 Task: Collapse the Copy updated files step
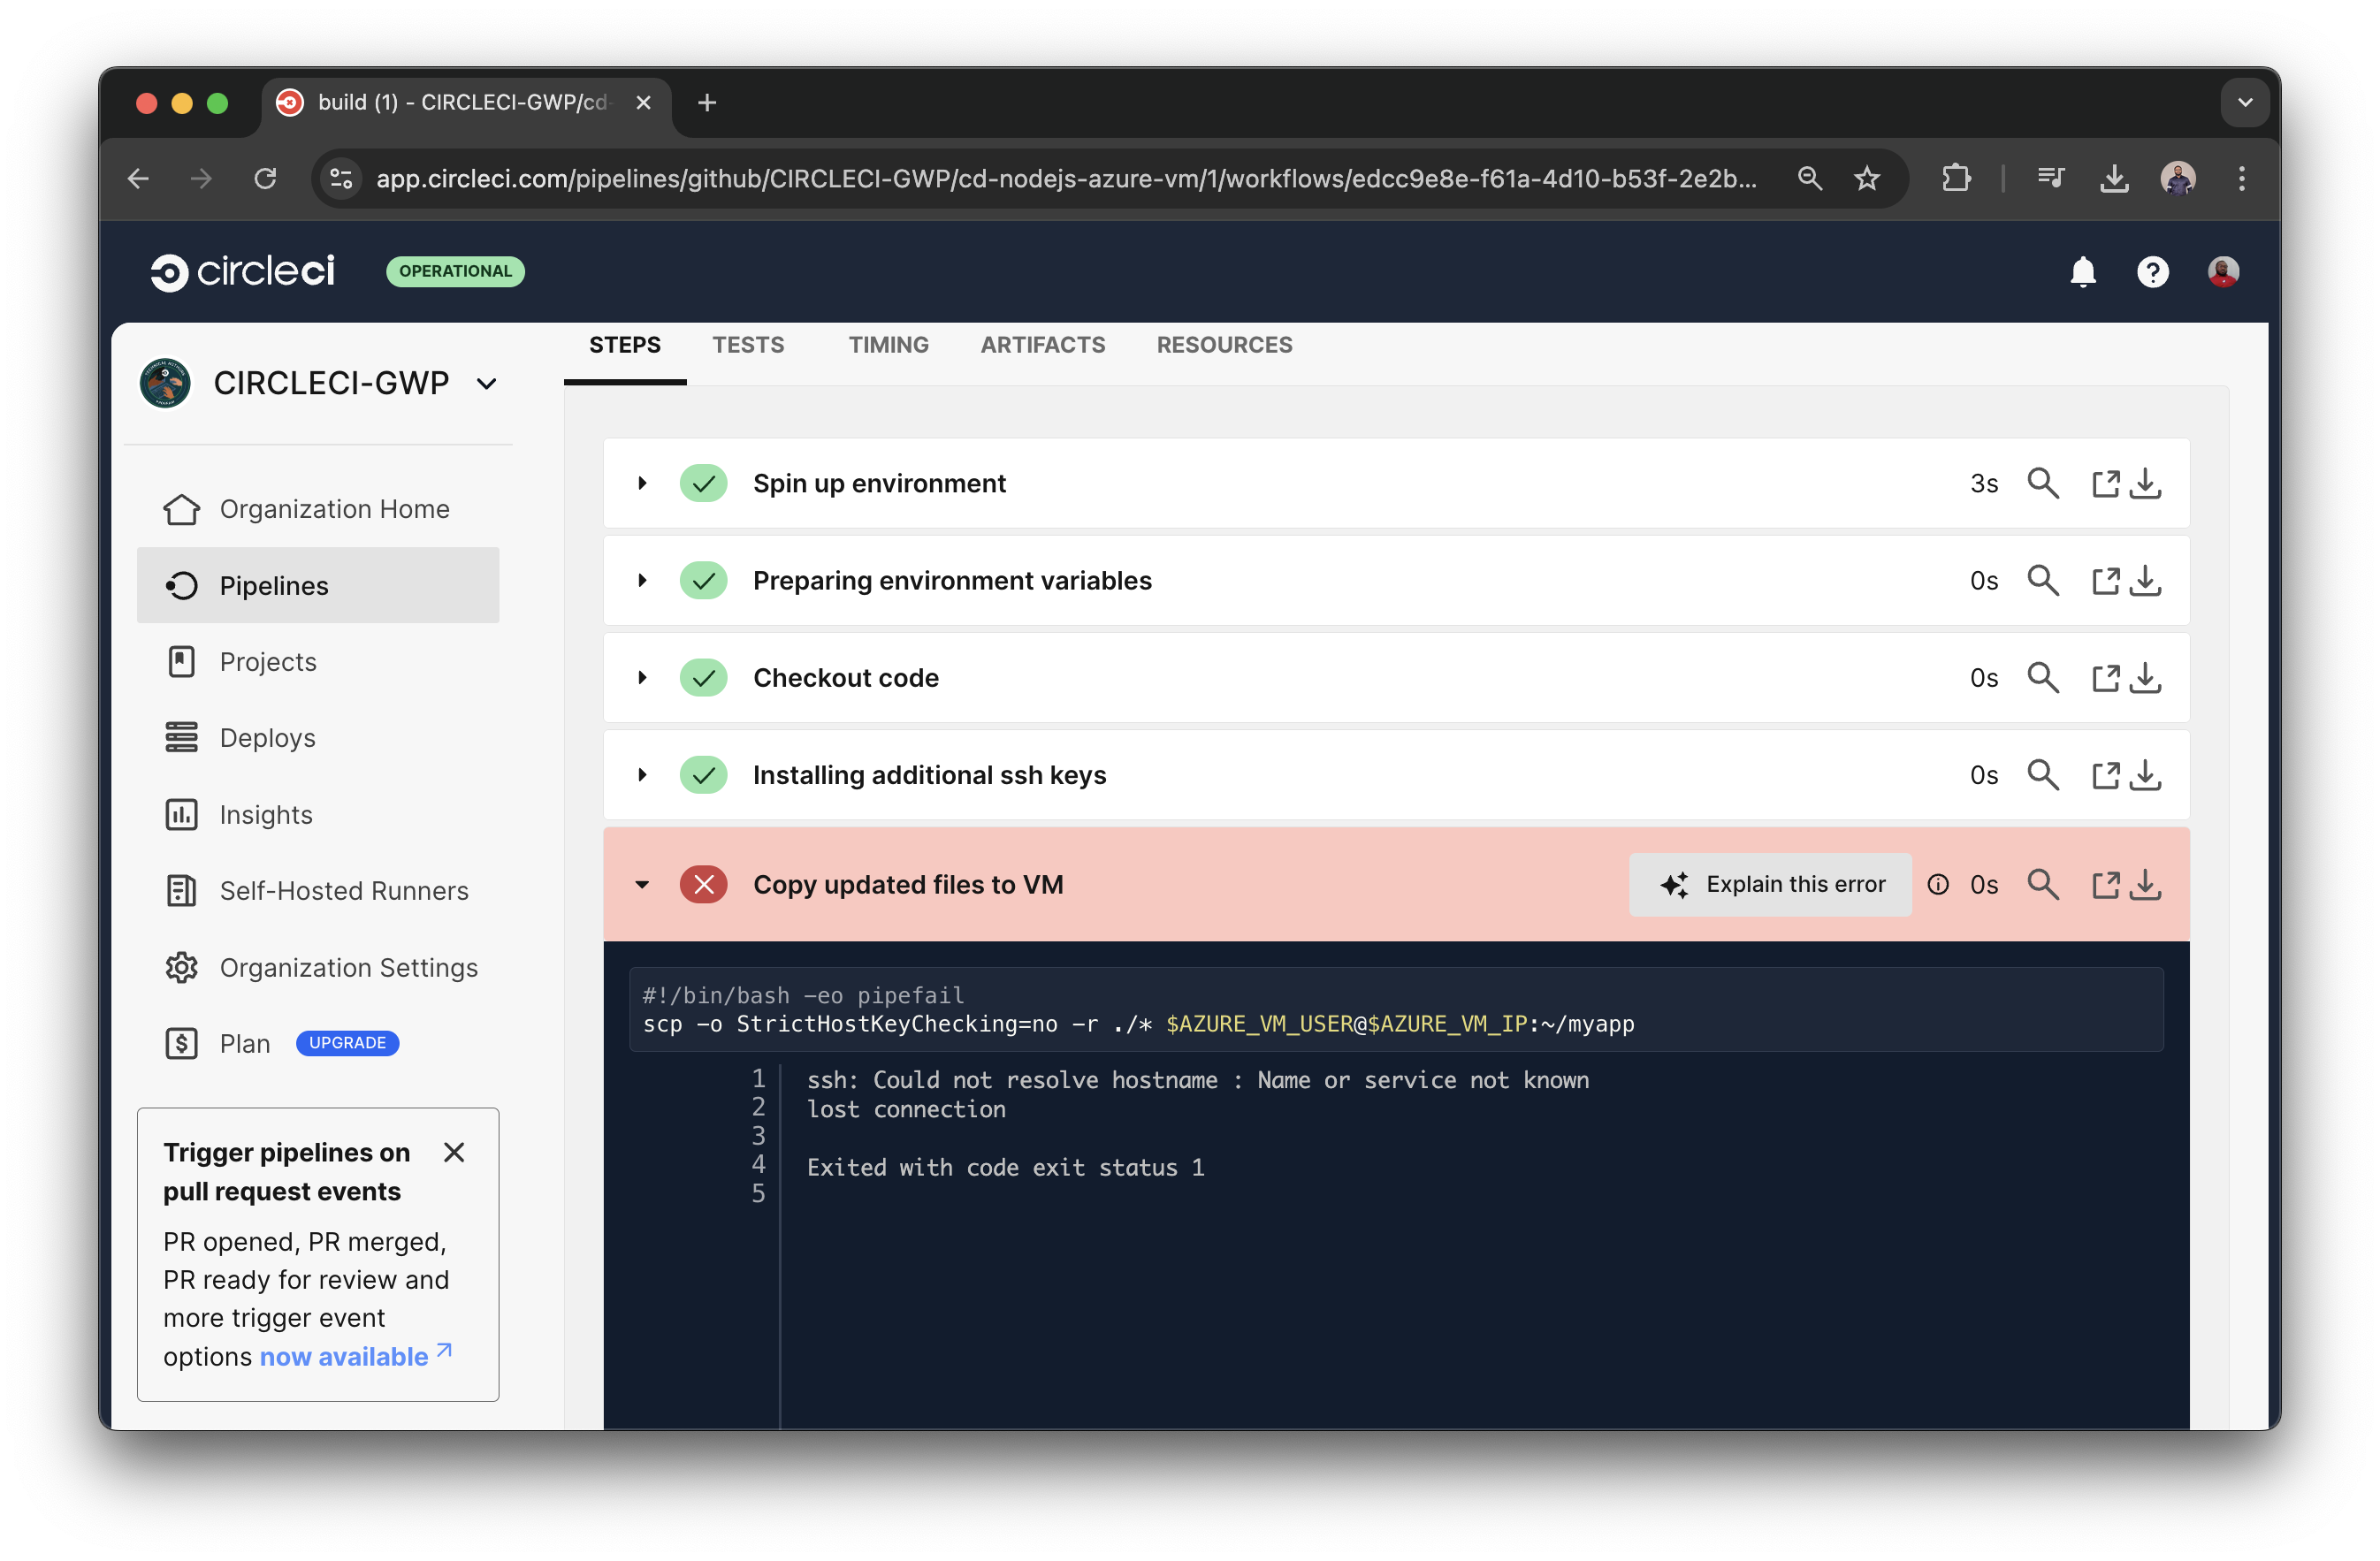click(x=641, y=884)
